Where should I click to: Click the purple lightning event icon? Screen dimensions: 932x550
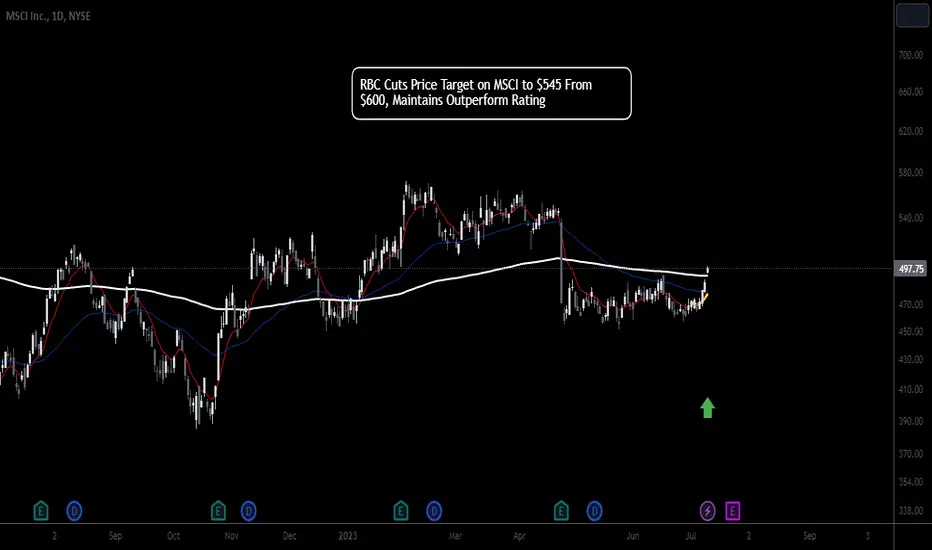tap(707, 510)
